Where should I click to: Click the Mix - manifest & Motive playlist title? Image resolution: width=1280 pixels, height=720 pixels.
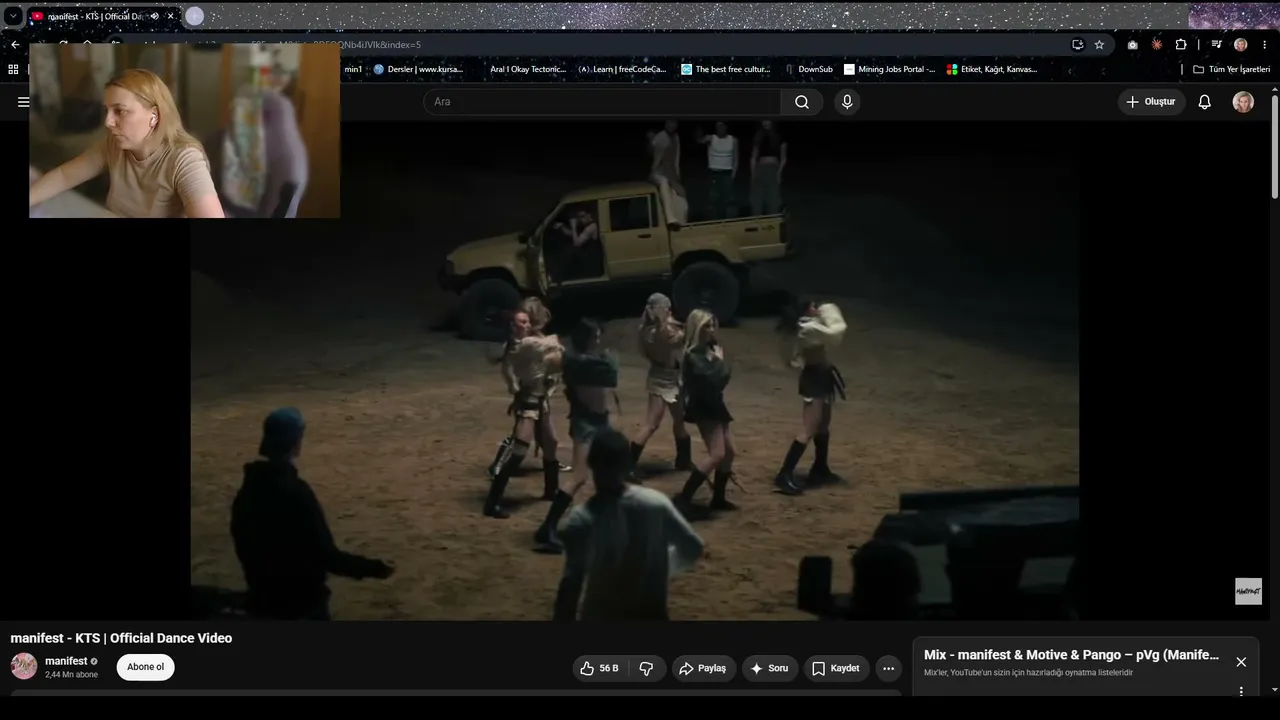coord(1071,655)
